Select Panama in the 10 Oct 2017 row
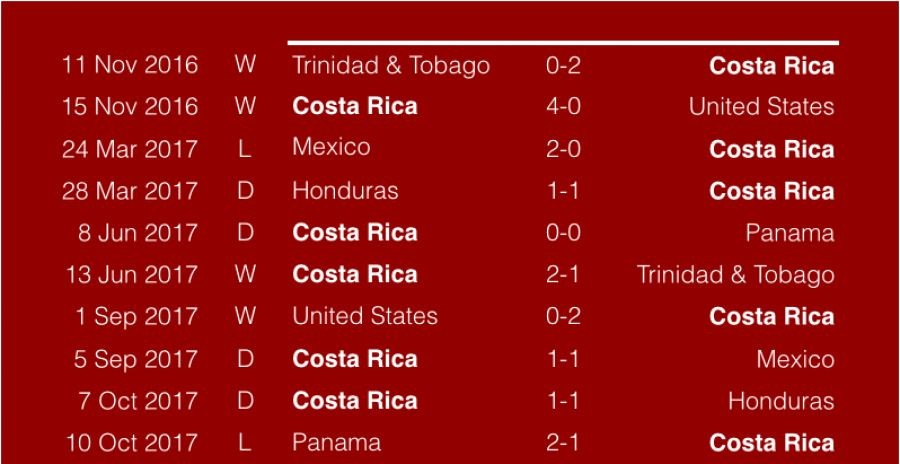Viewport: 900px width, 464px height. pyautogui.click(x=337, y=442)
